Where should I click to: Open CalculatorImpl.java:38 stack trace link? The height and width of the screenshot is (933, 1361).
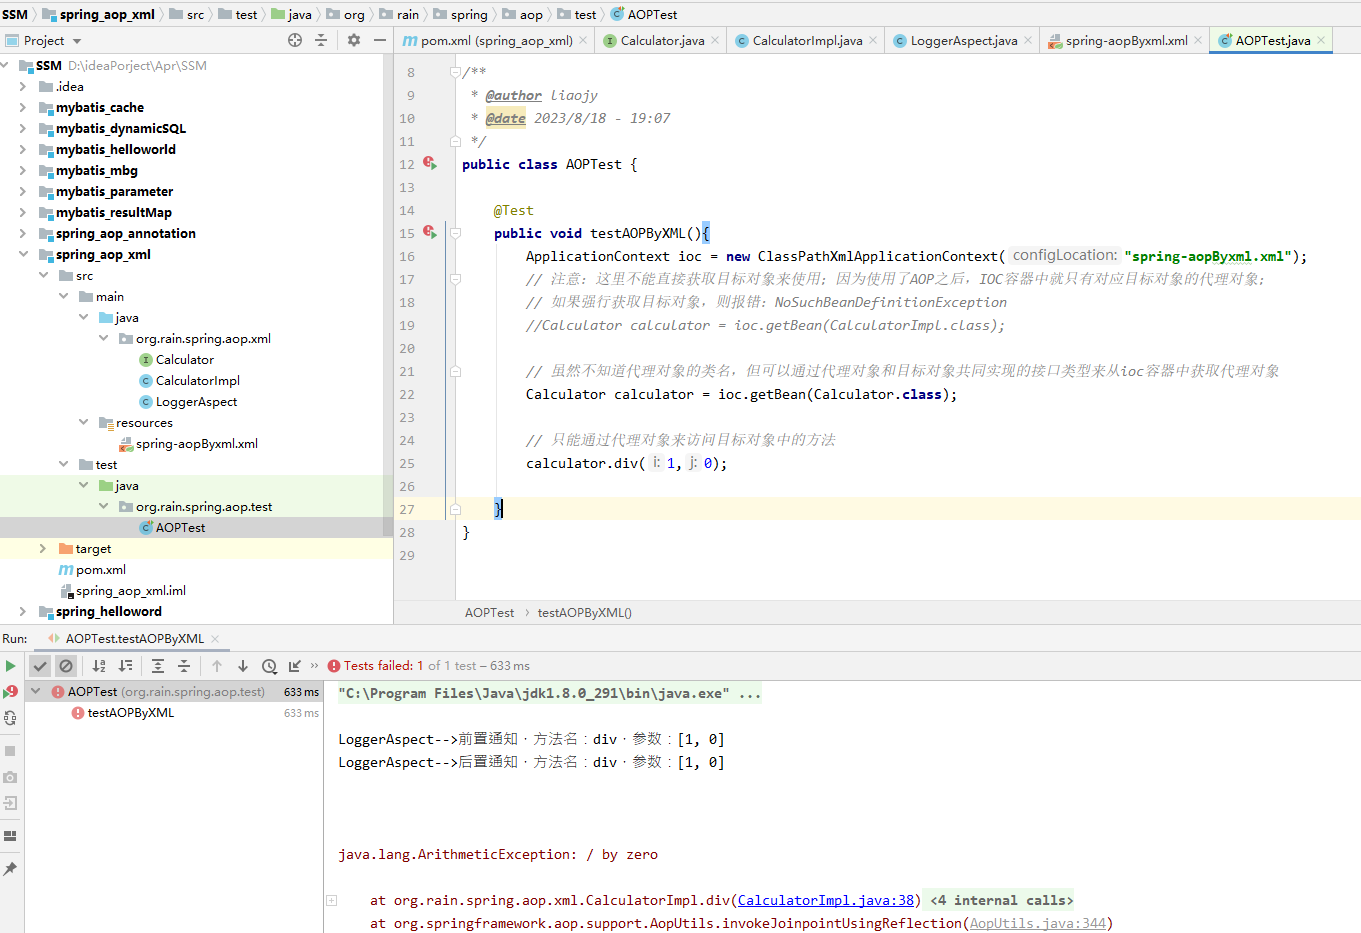click(x=826, y=901)
